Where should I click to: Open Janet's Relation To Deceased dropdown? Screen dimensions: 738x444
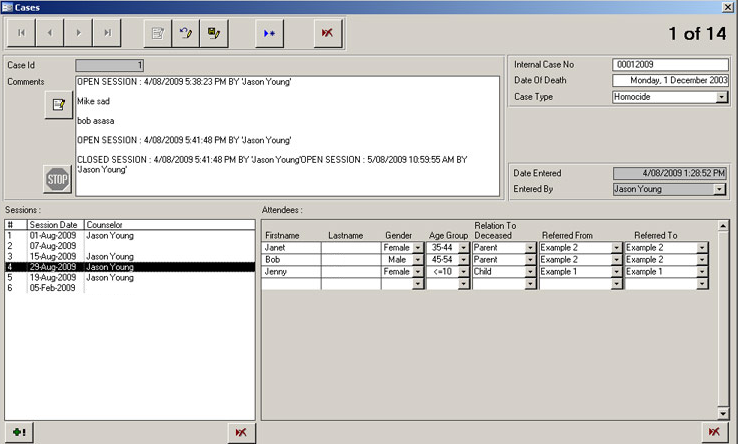tap(530, 248)
